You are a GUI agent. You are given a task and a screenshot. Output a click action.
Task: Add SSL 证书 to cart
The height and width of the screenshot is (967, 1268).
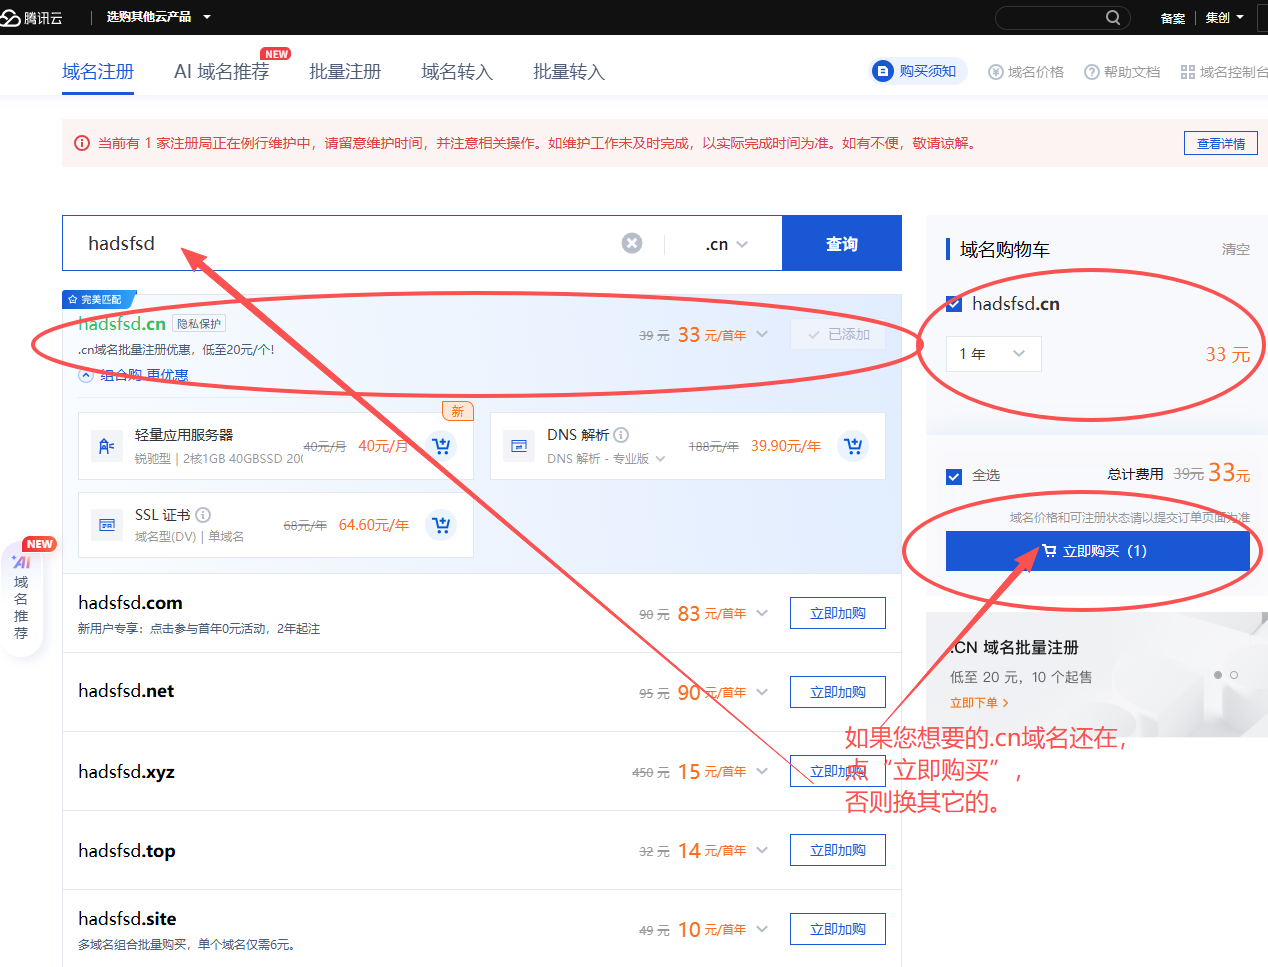[x=441, y=525]
